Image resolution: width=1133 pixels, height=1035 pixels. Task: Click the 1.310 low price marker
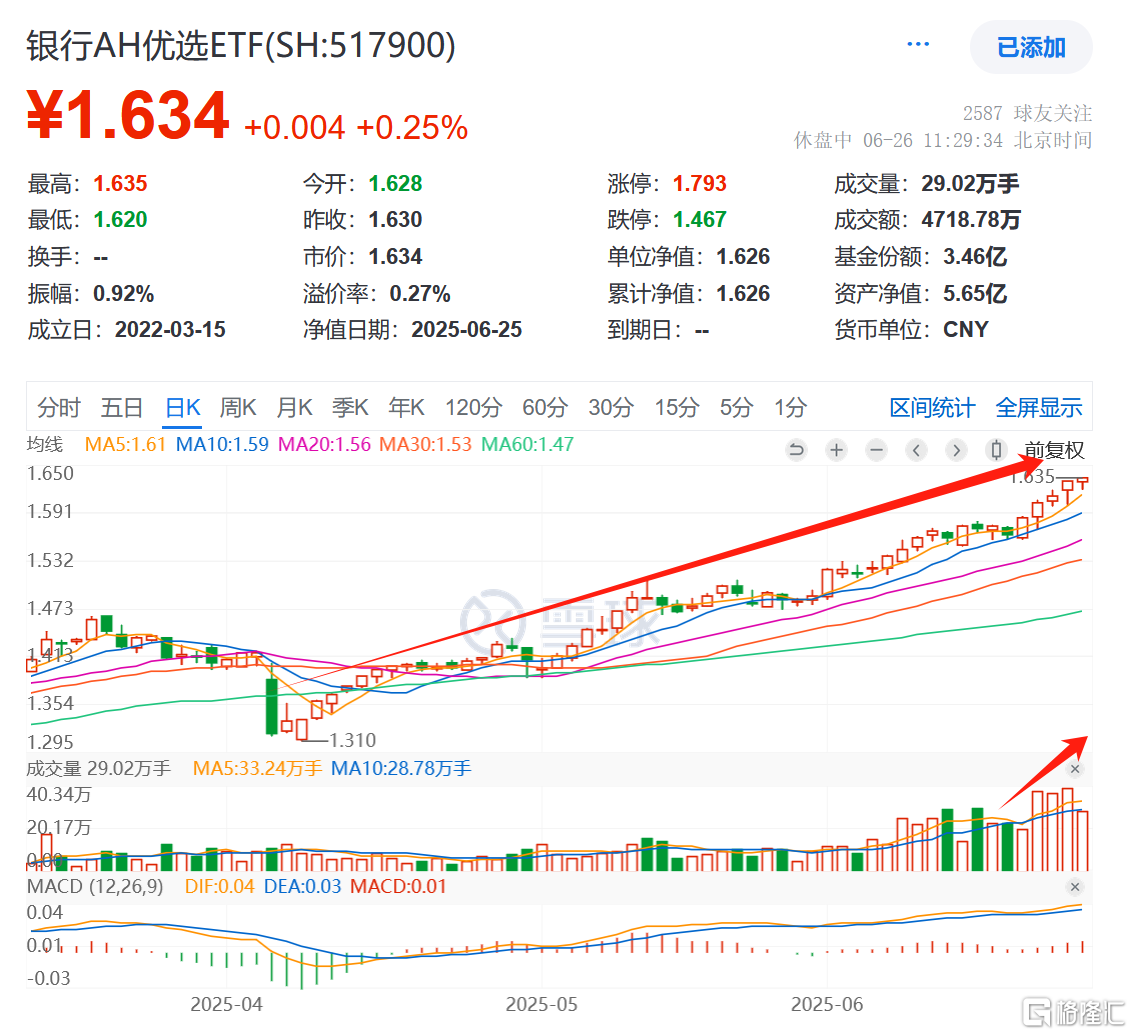pos(353,740)
